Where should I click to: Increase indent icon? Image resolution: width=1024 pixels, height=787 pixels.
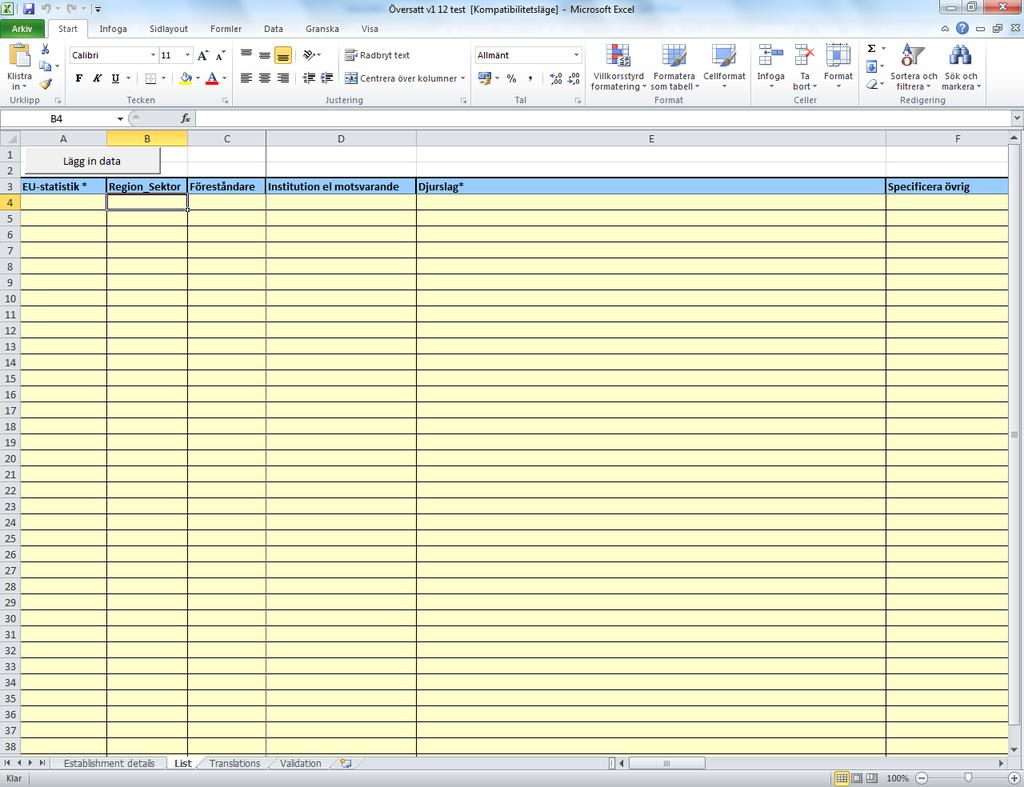(327, 78)
